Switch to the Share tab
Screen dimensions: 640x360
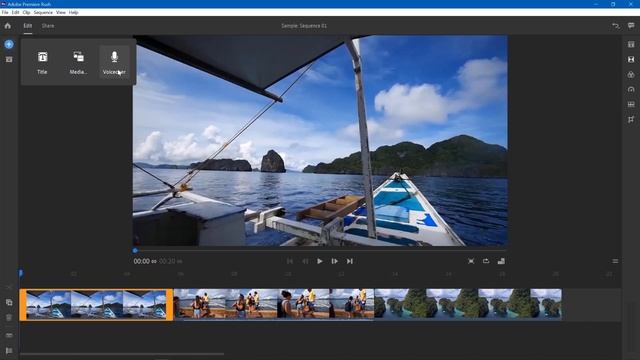click(x=48, y=26)
